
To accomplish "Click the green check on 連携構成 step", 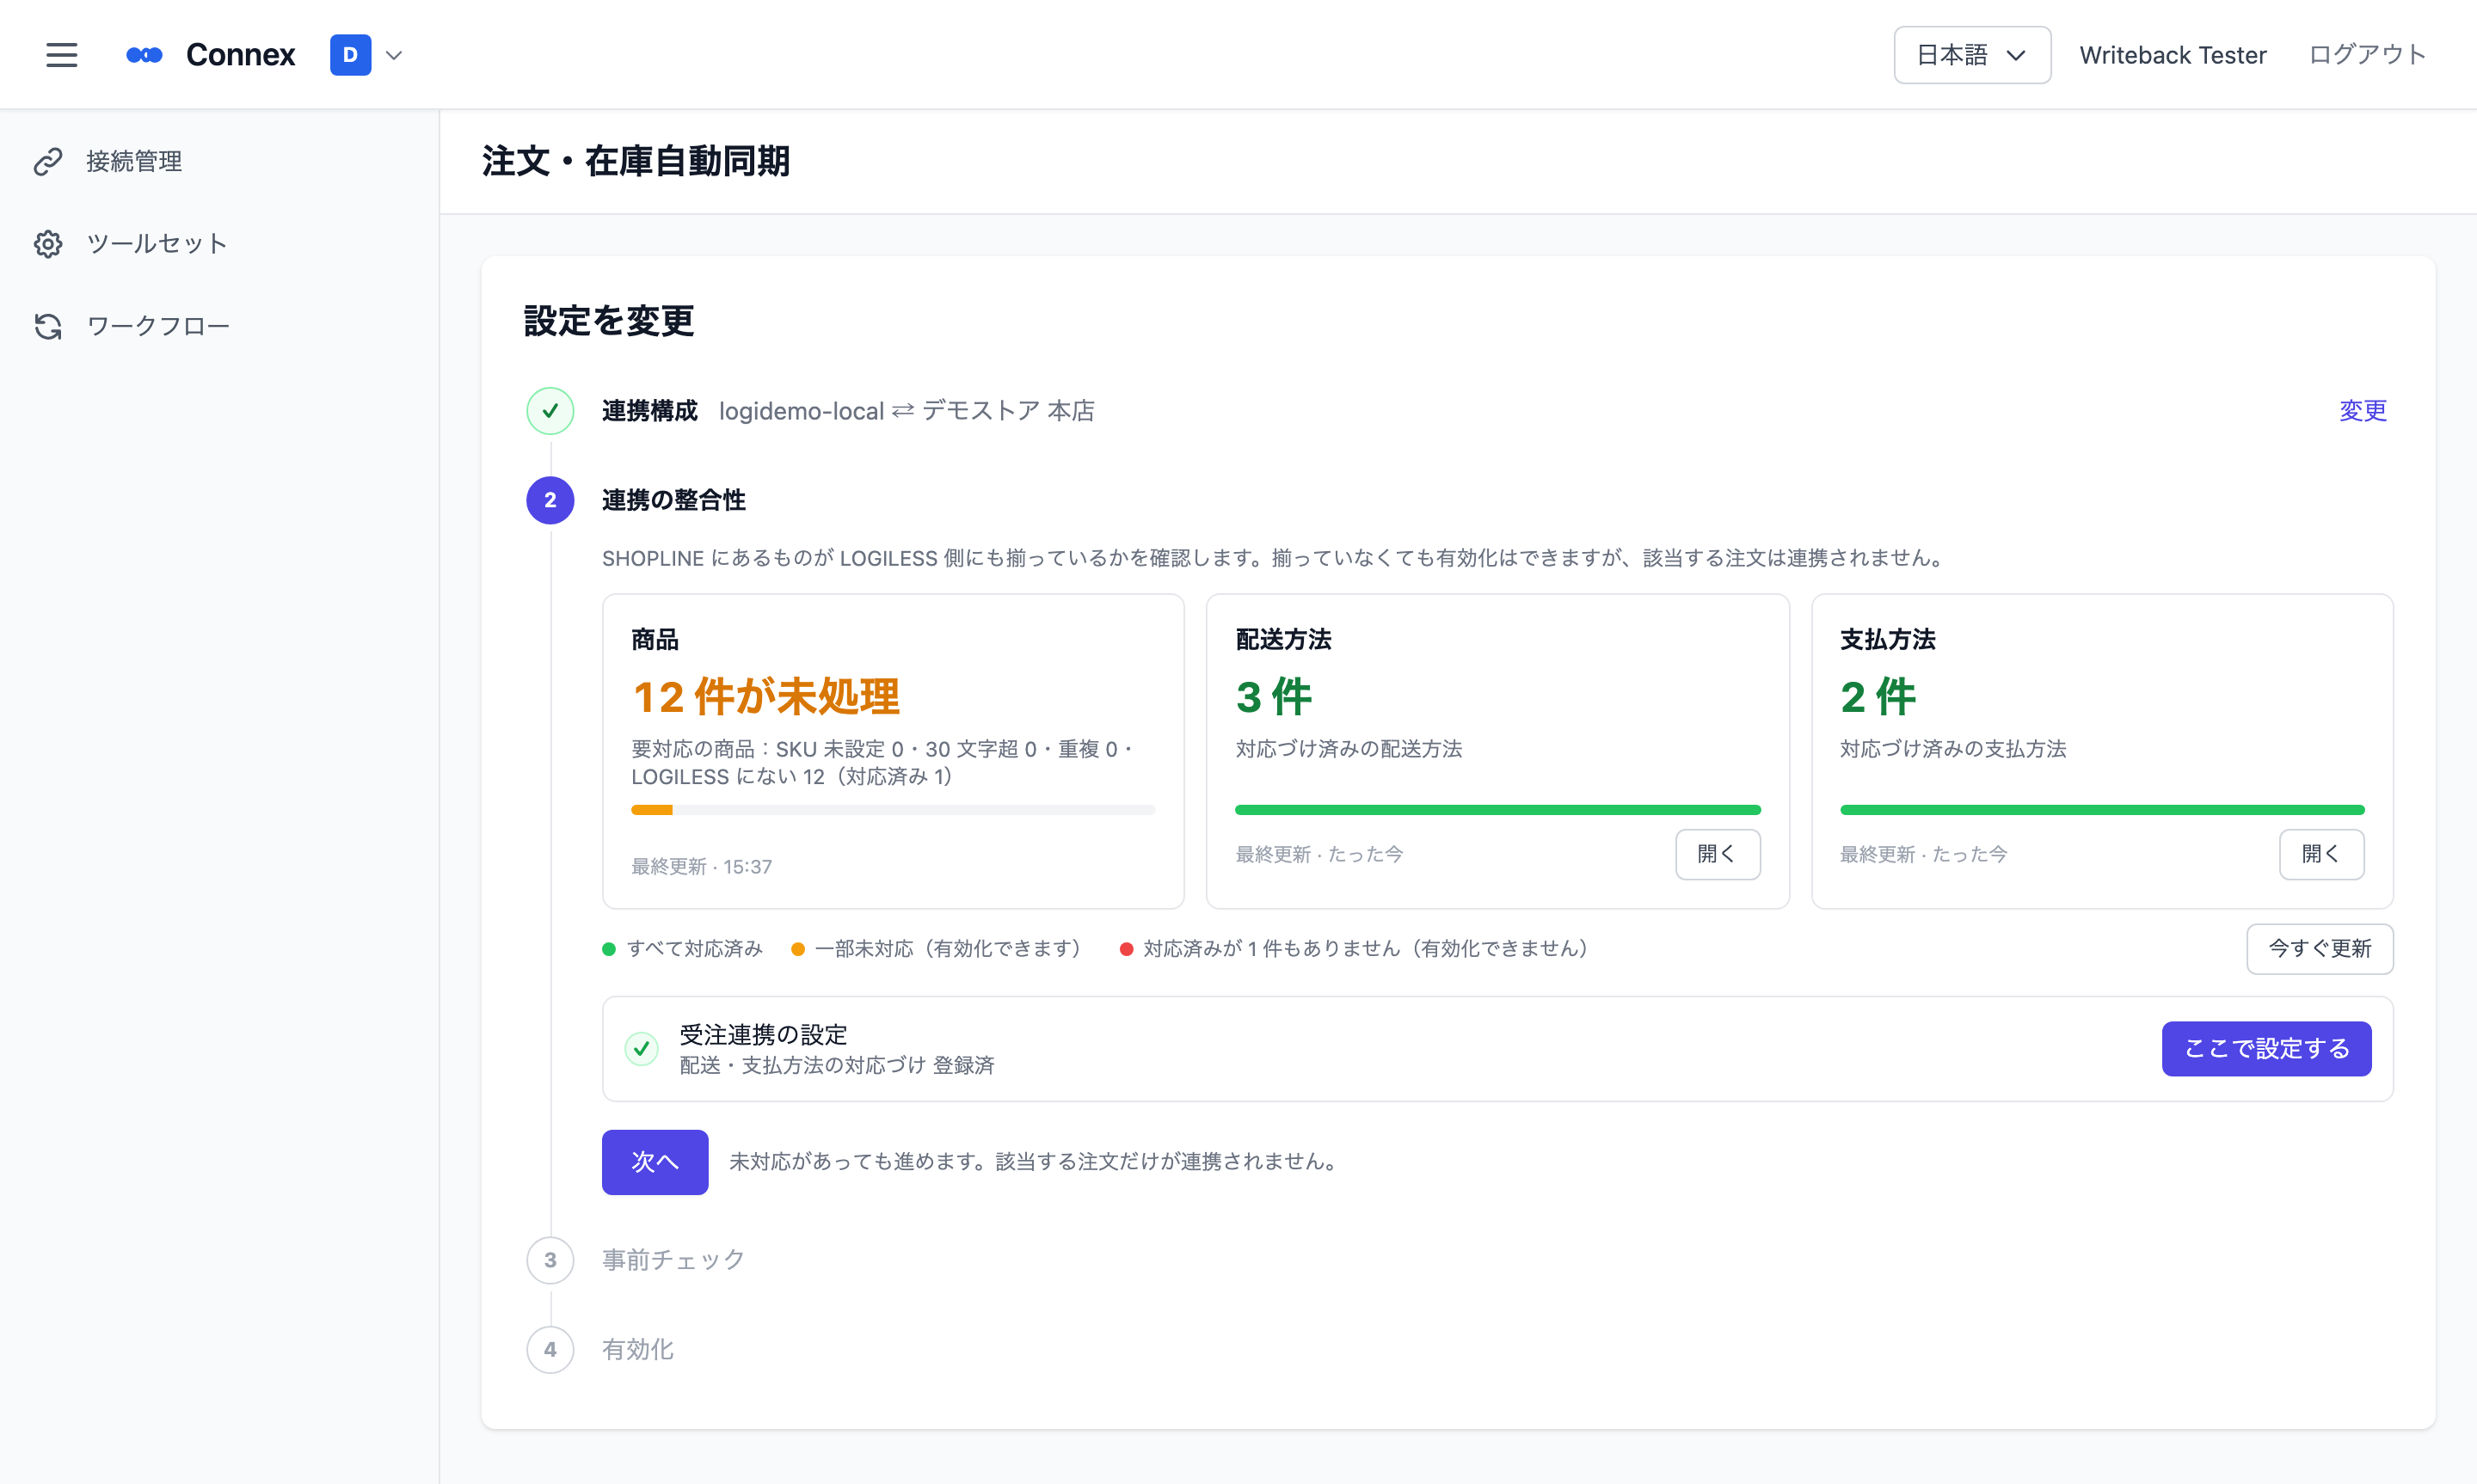I will 550,411.
